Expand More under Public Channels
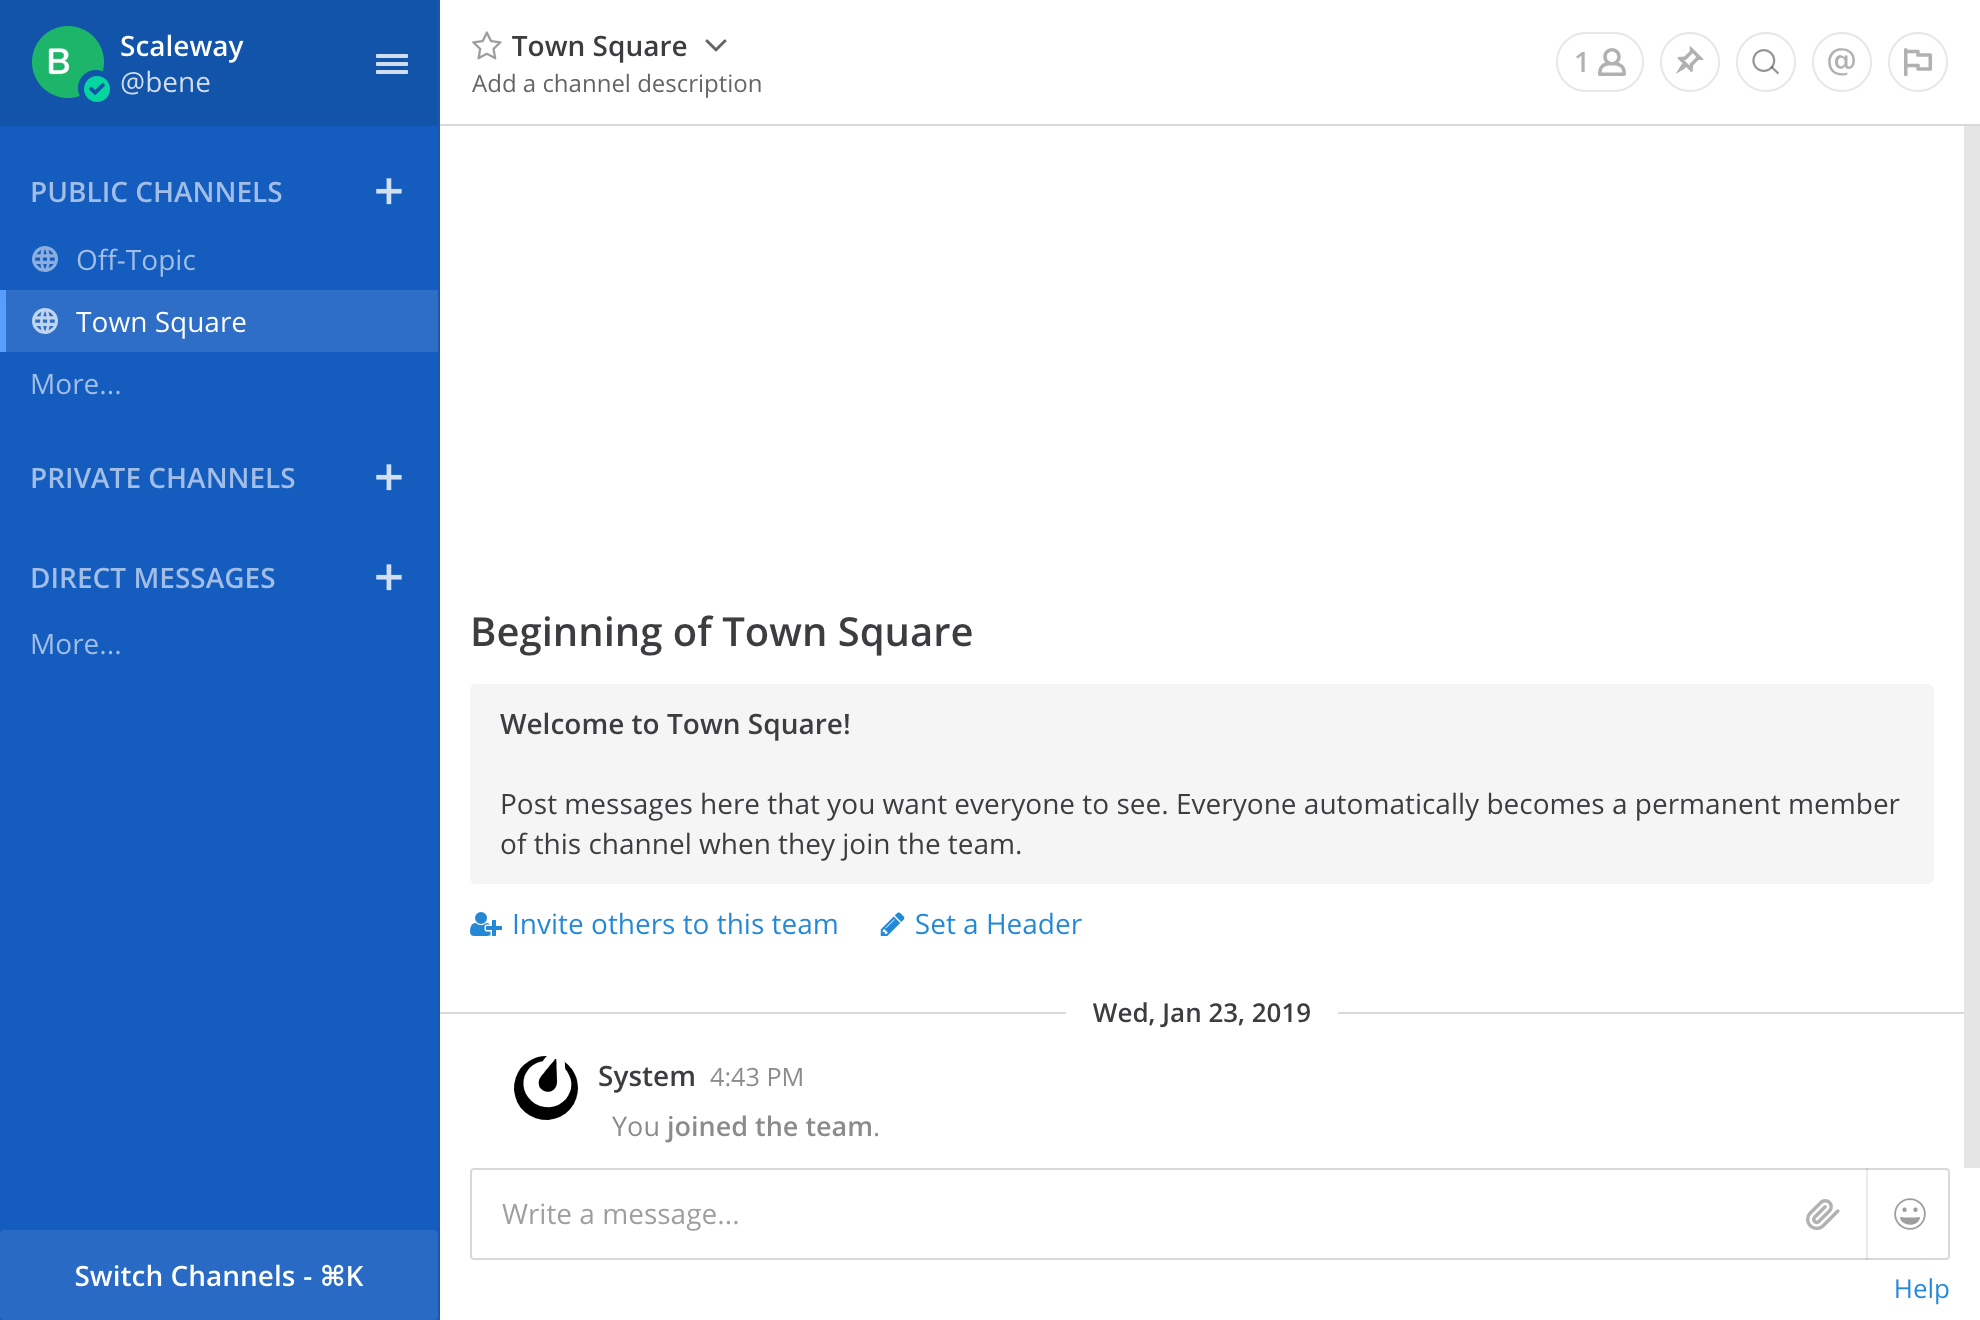The height and width of the screenshot is (1320, 1980). coord(76,384)
